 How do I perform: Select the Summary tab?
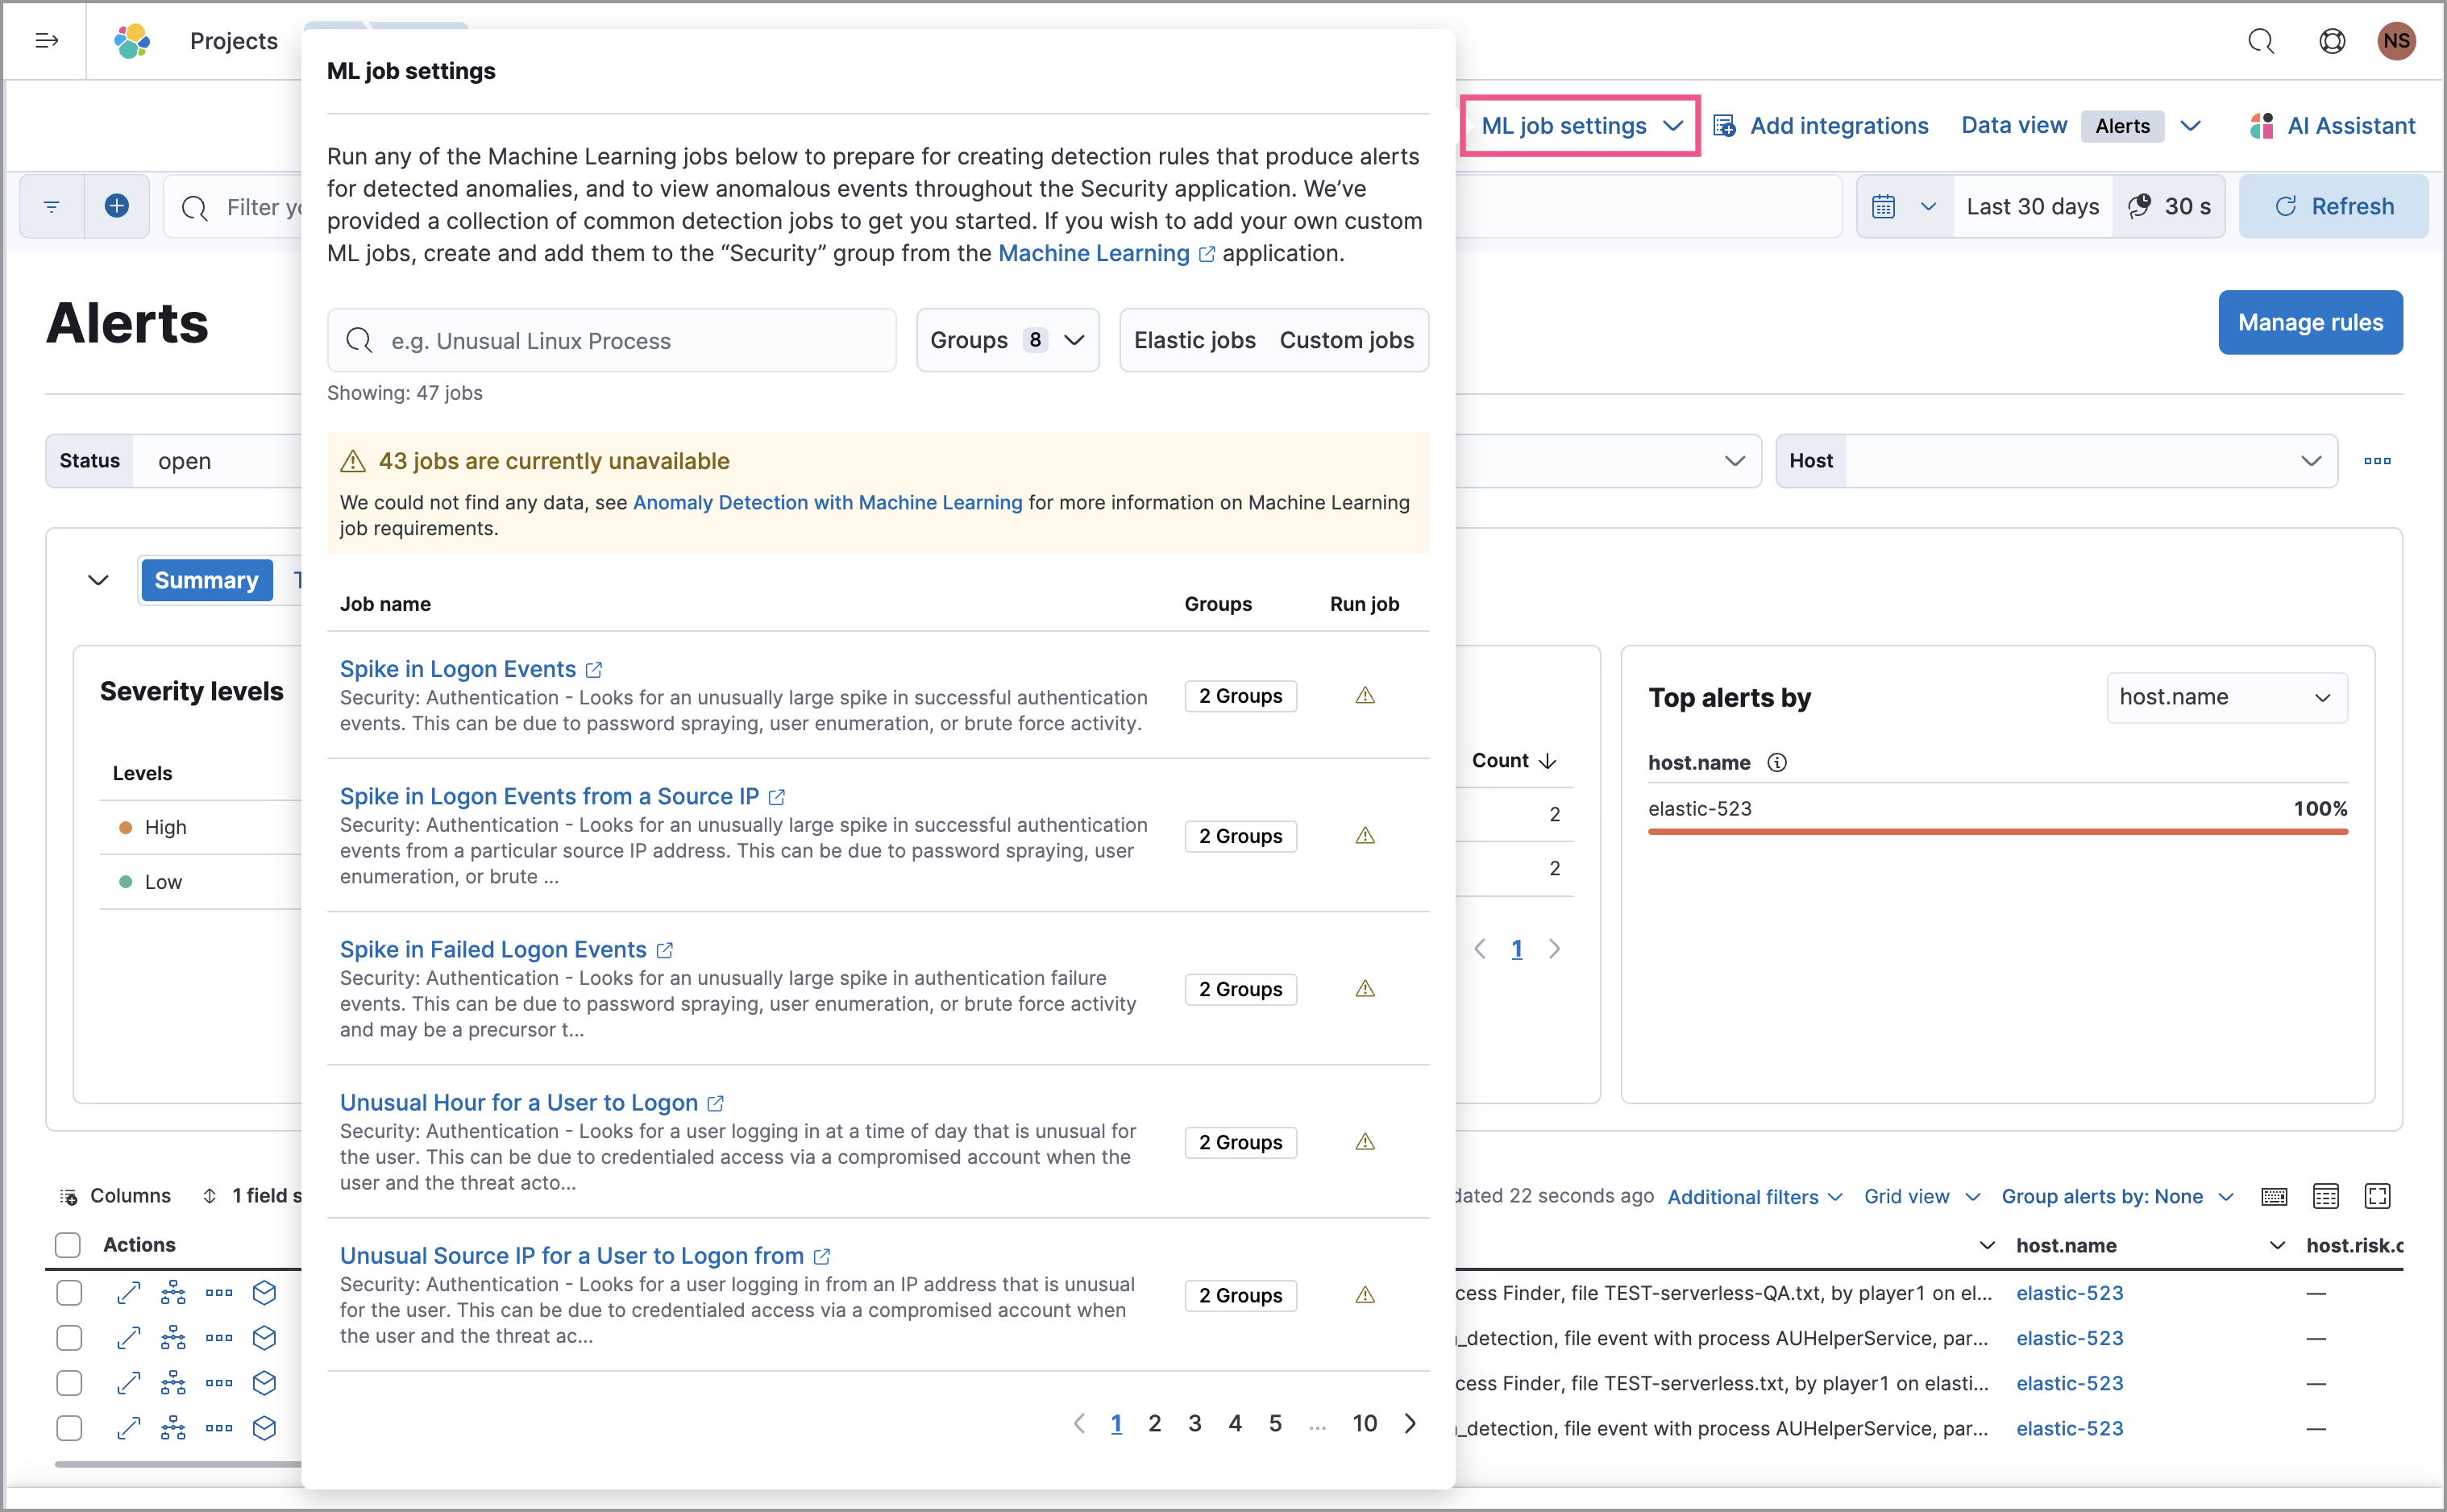[x=206, y=580]
